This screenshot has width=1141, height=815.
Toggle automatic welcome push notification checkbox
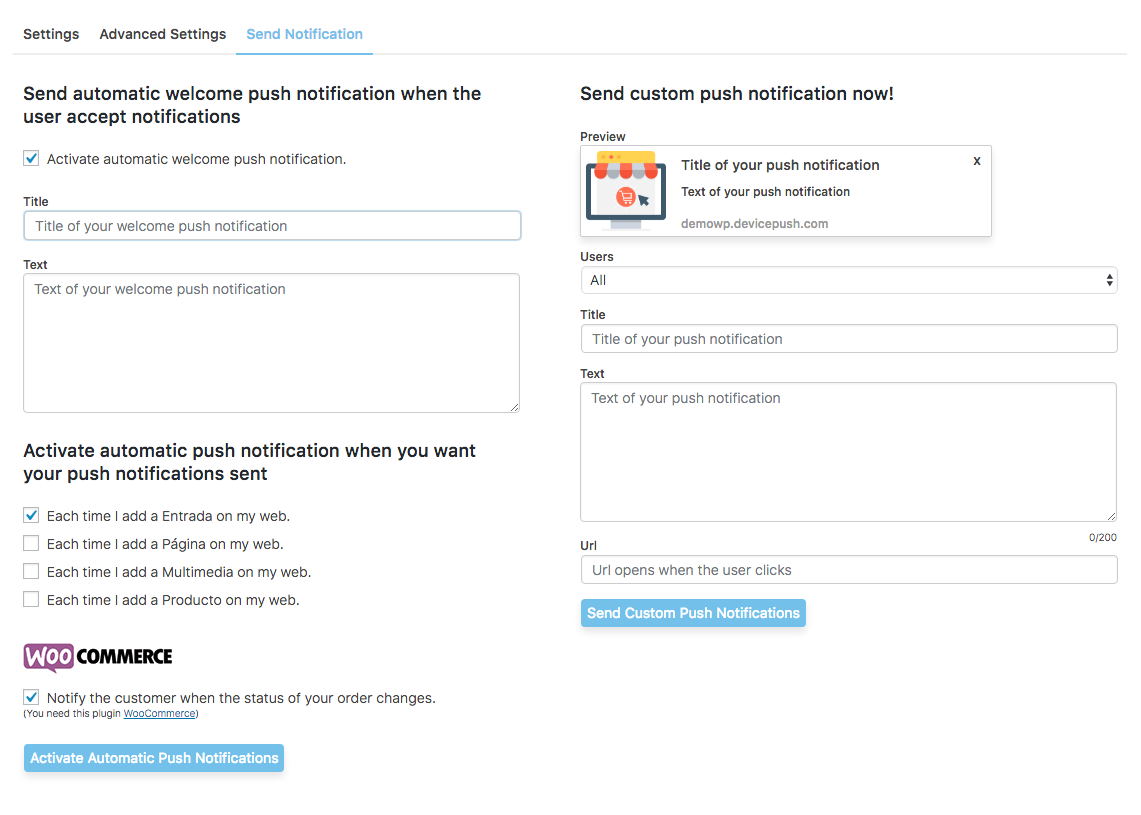[31, 159]
